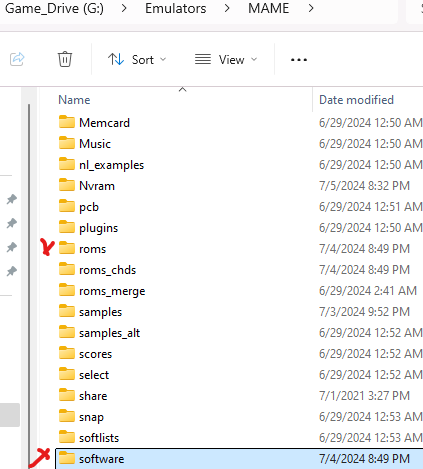This screenshot has height=469, width=423.
Task: Click the topmost pin icon in sidebar
Action: point(12,199)
